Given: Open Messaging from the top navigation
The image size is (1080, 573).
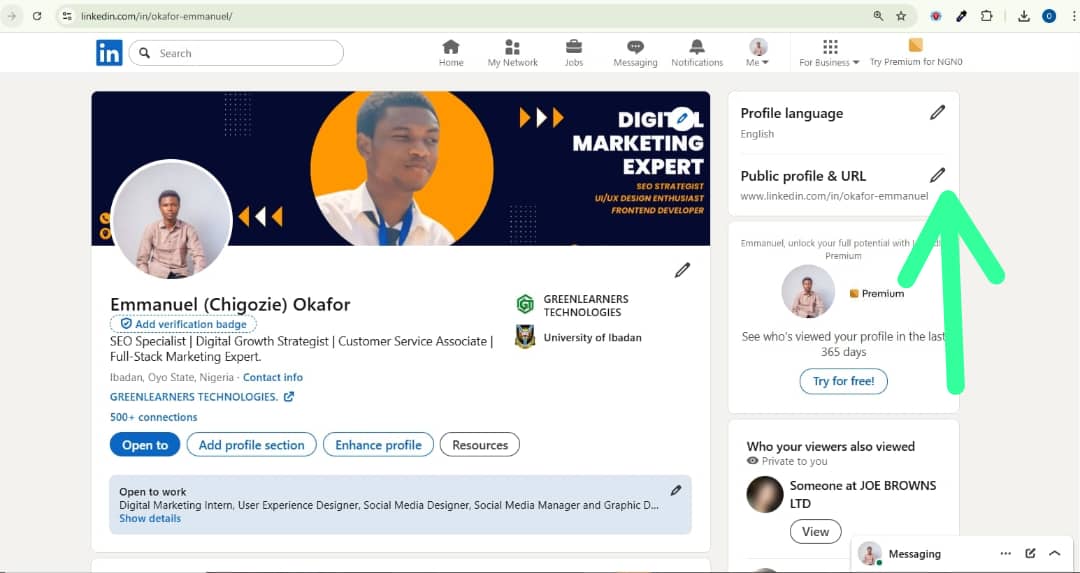Looking at the screenshot, I should [635, 53].
